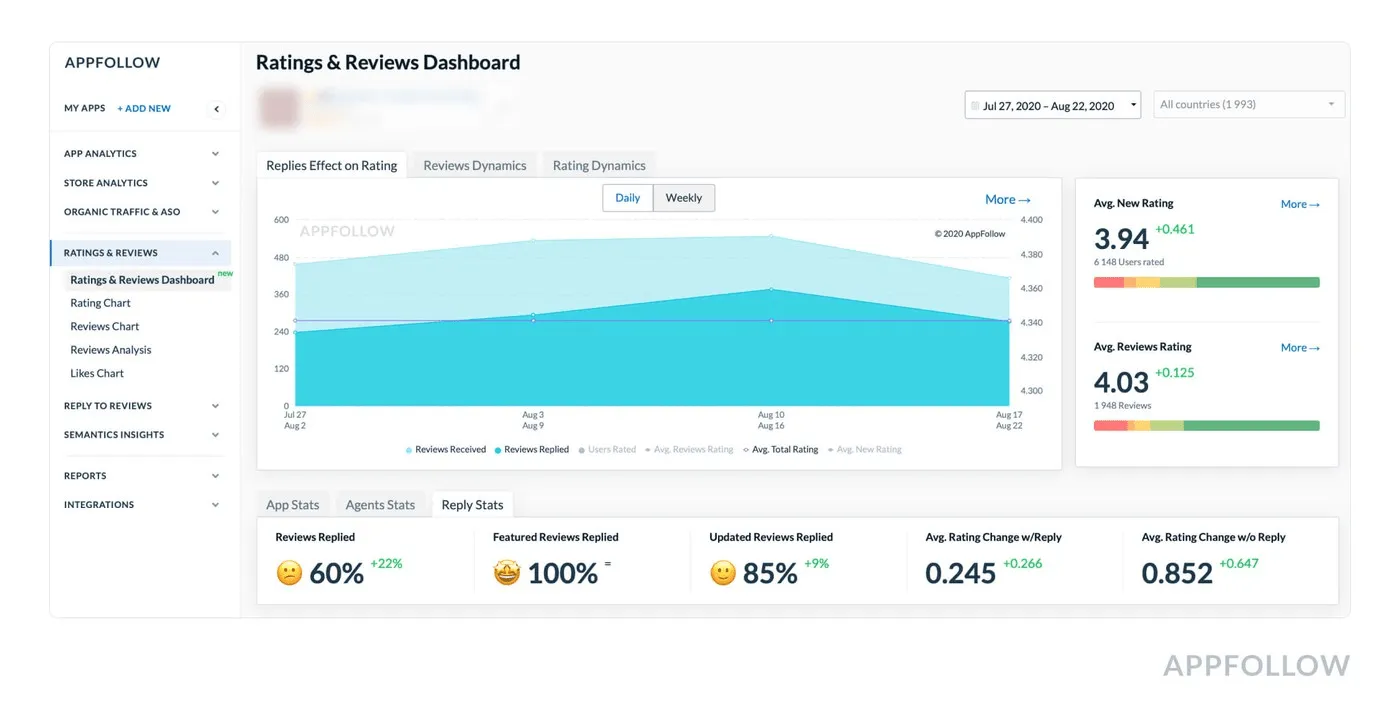The width and height of the screenshot is (1400, 701).
Task: Toggle Avg. New Rating legend series
Action: (864, 450)
